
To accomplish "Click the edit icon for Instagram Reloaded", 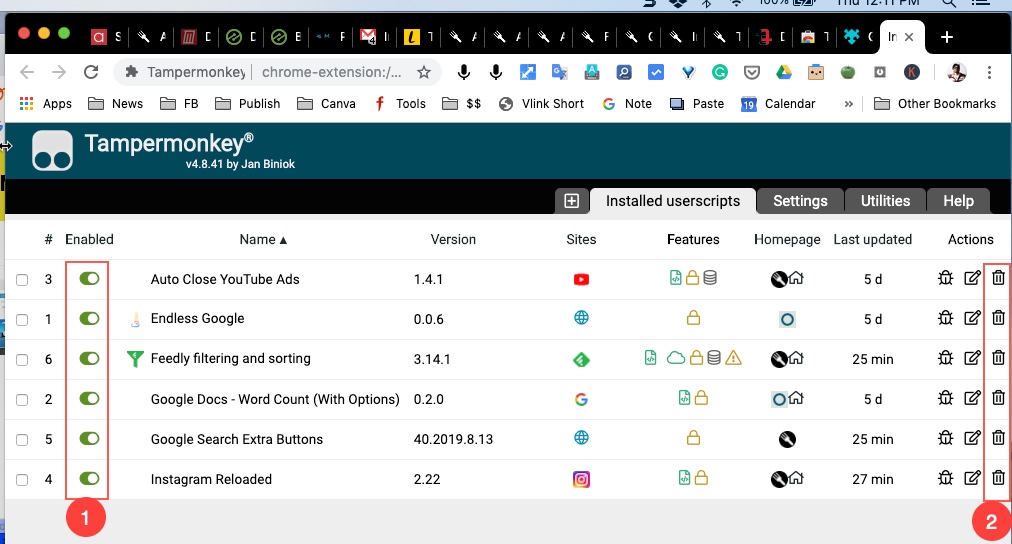I will click(972, 478).
